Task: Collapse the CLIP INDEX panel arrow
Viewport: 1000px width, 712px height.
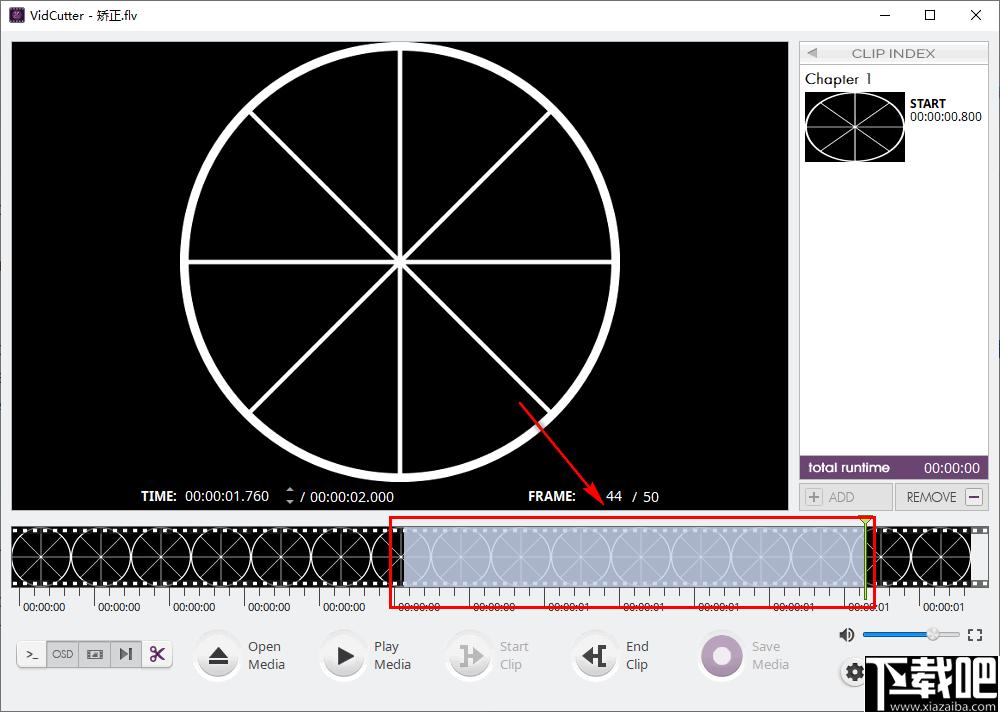Action: point(812,53)
